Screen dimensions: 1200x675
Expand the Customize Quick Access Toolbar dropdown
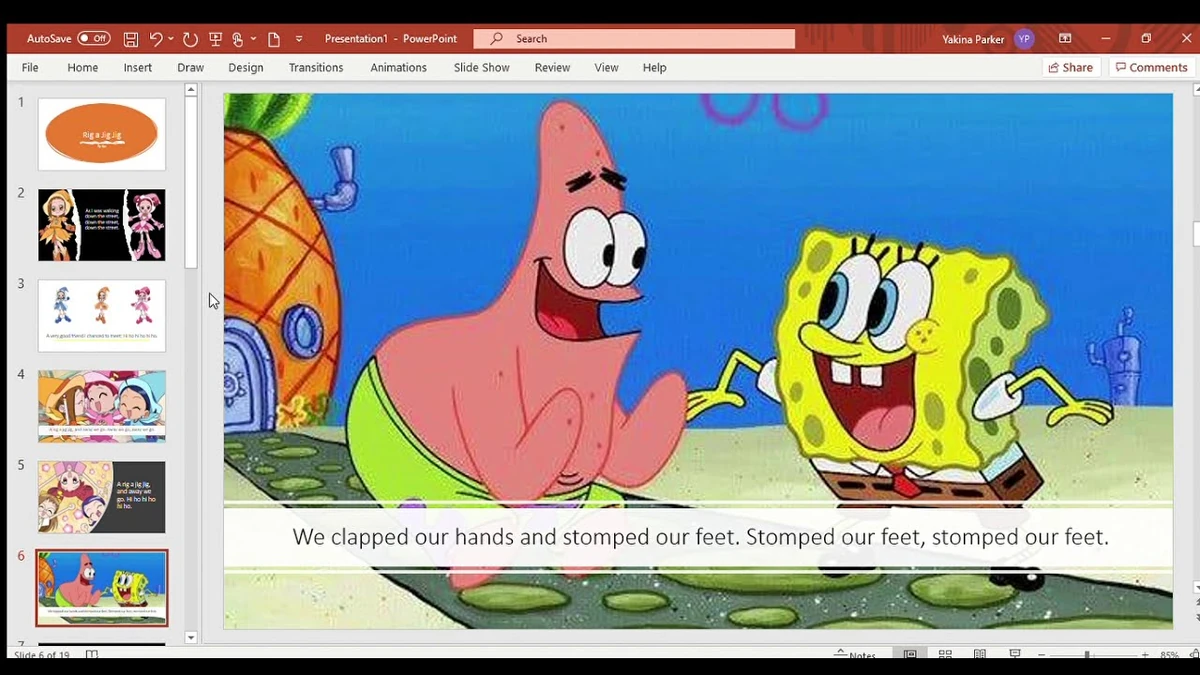tap(299, 39)
